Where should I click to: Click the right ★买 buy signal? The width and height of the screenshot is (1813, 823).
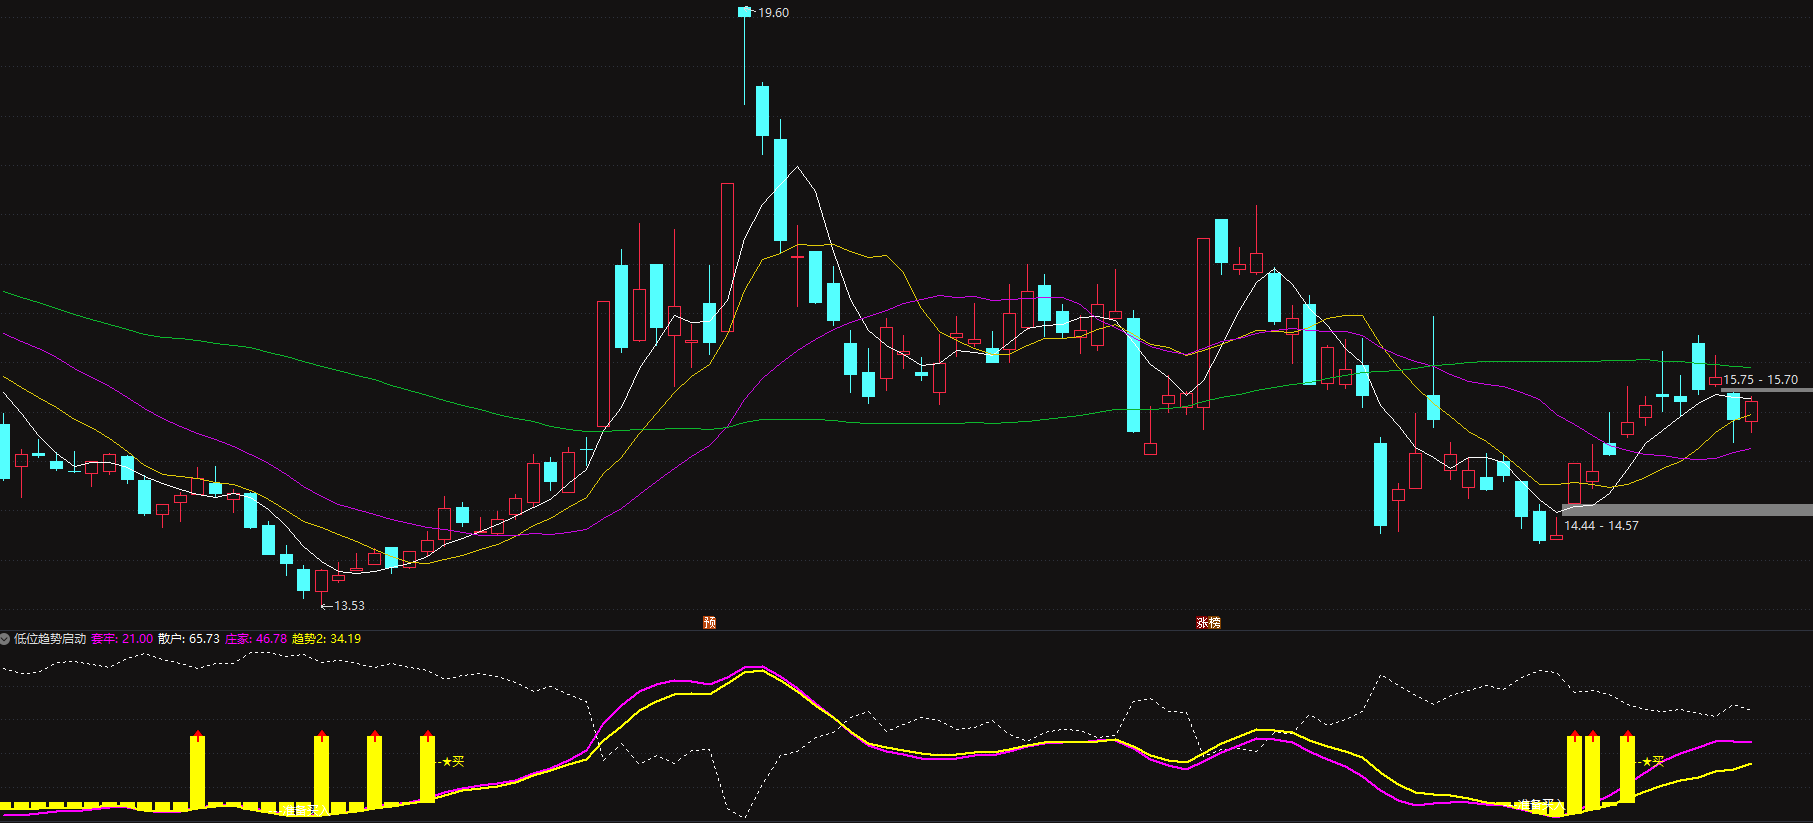1652,762
